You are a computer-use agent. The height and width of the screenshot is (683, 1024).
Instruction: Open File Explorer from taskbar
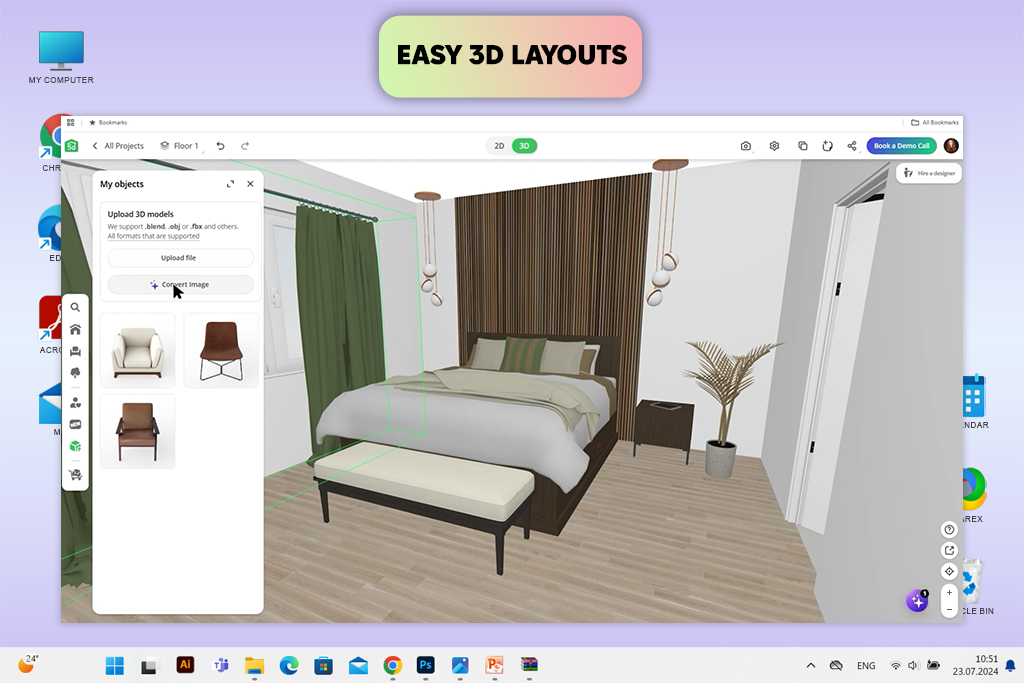click(254, 665)
